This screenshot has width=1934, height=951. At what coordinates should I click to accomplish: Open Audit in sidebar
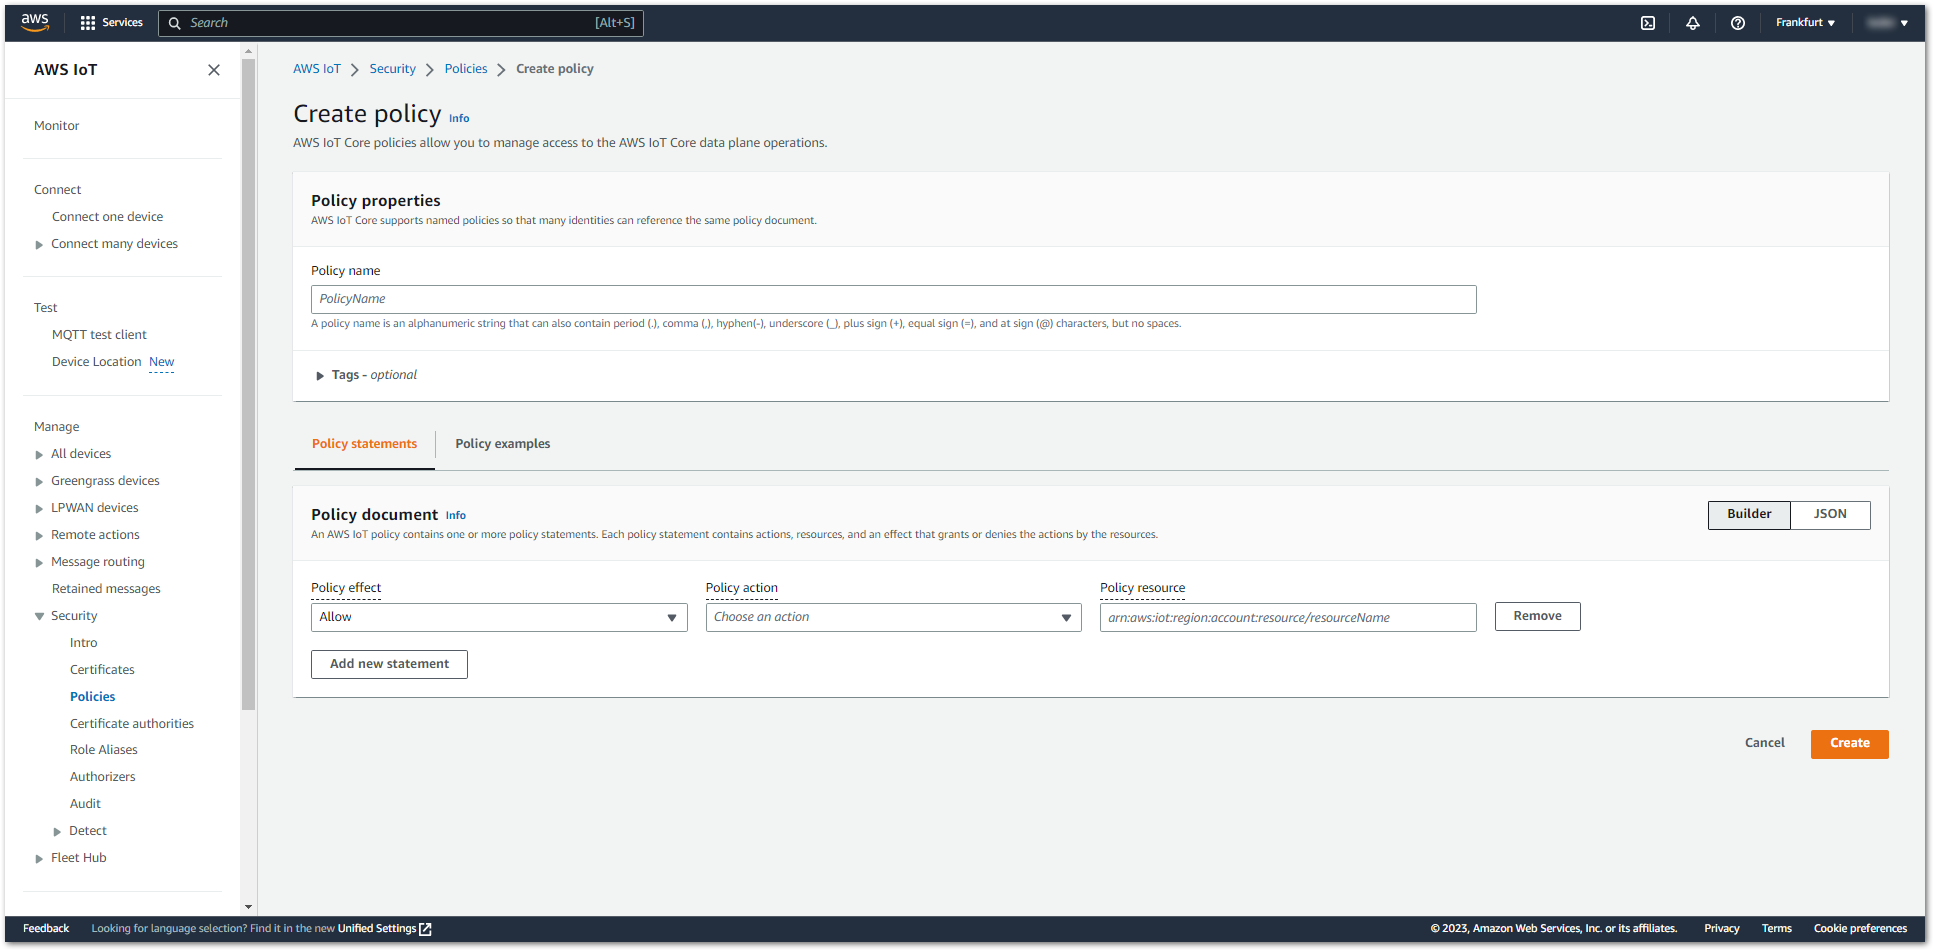[85, 804]
